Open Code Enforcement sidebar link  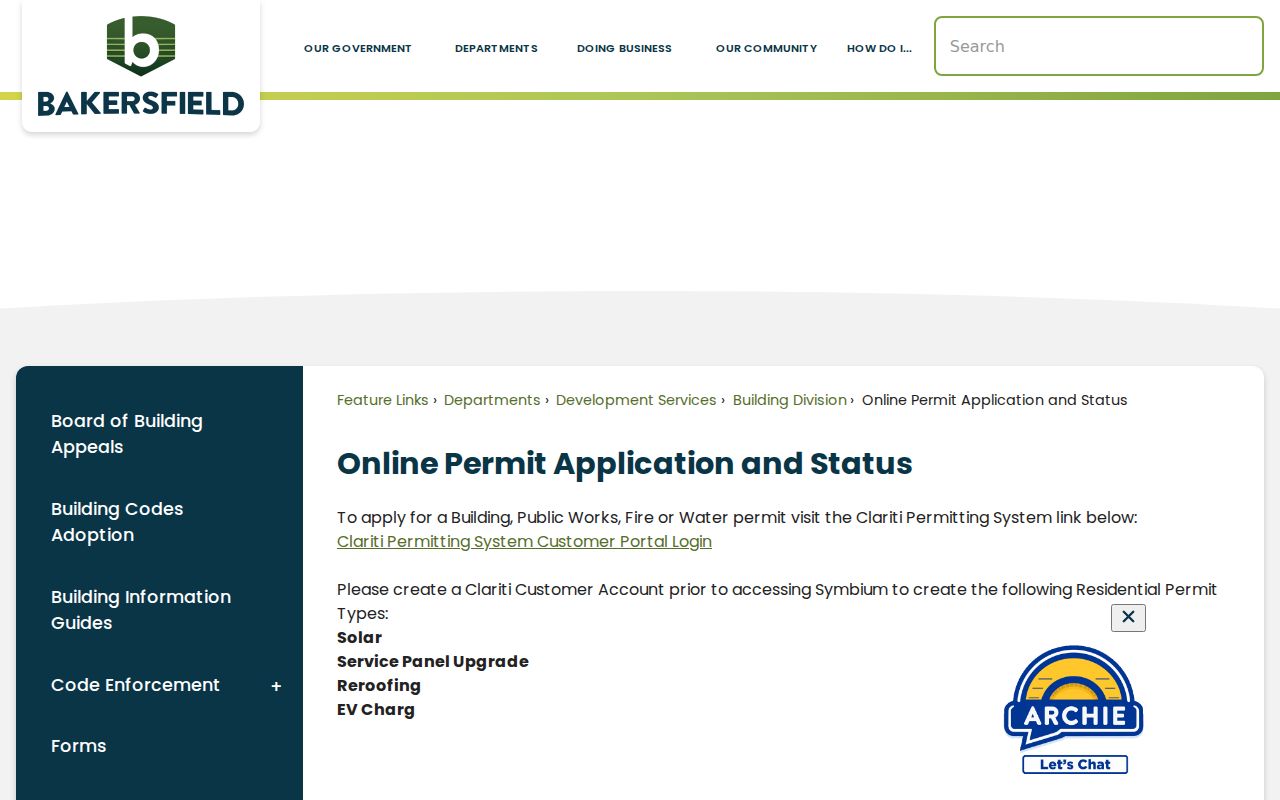135,685
